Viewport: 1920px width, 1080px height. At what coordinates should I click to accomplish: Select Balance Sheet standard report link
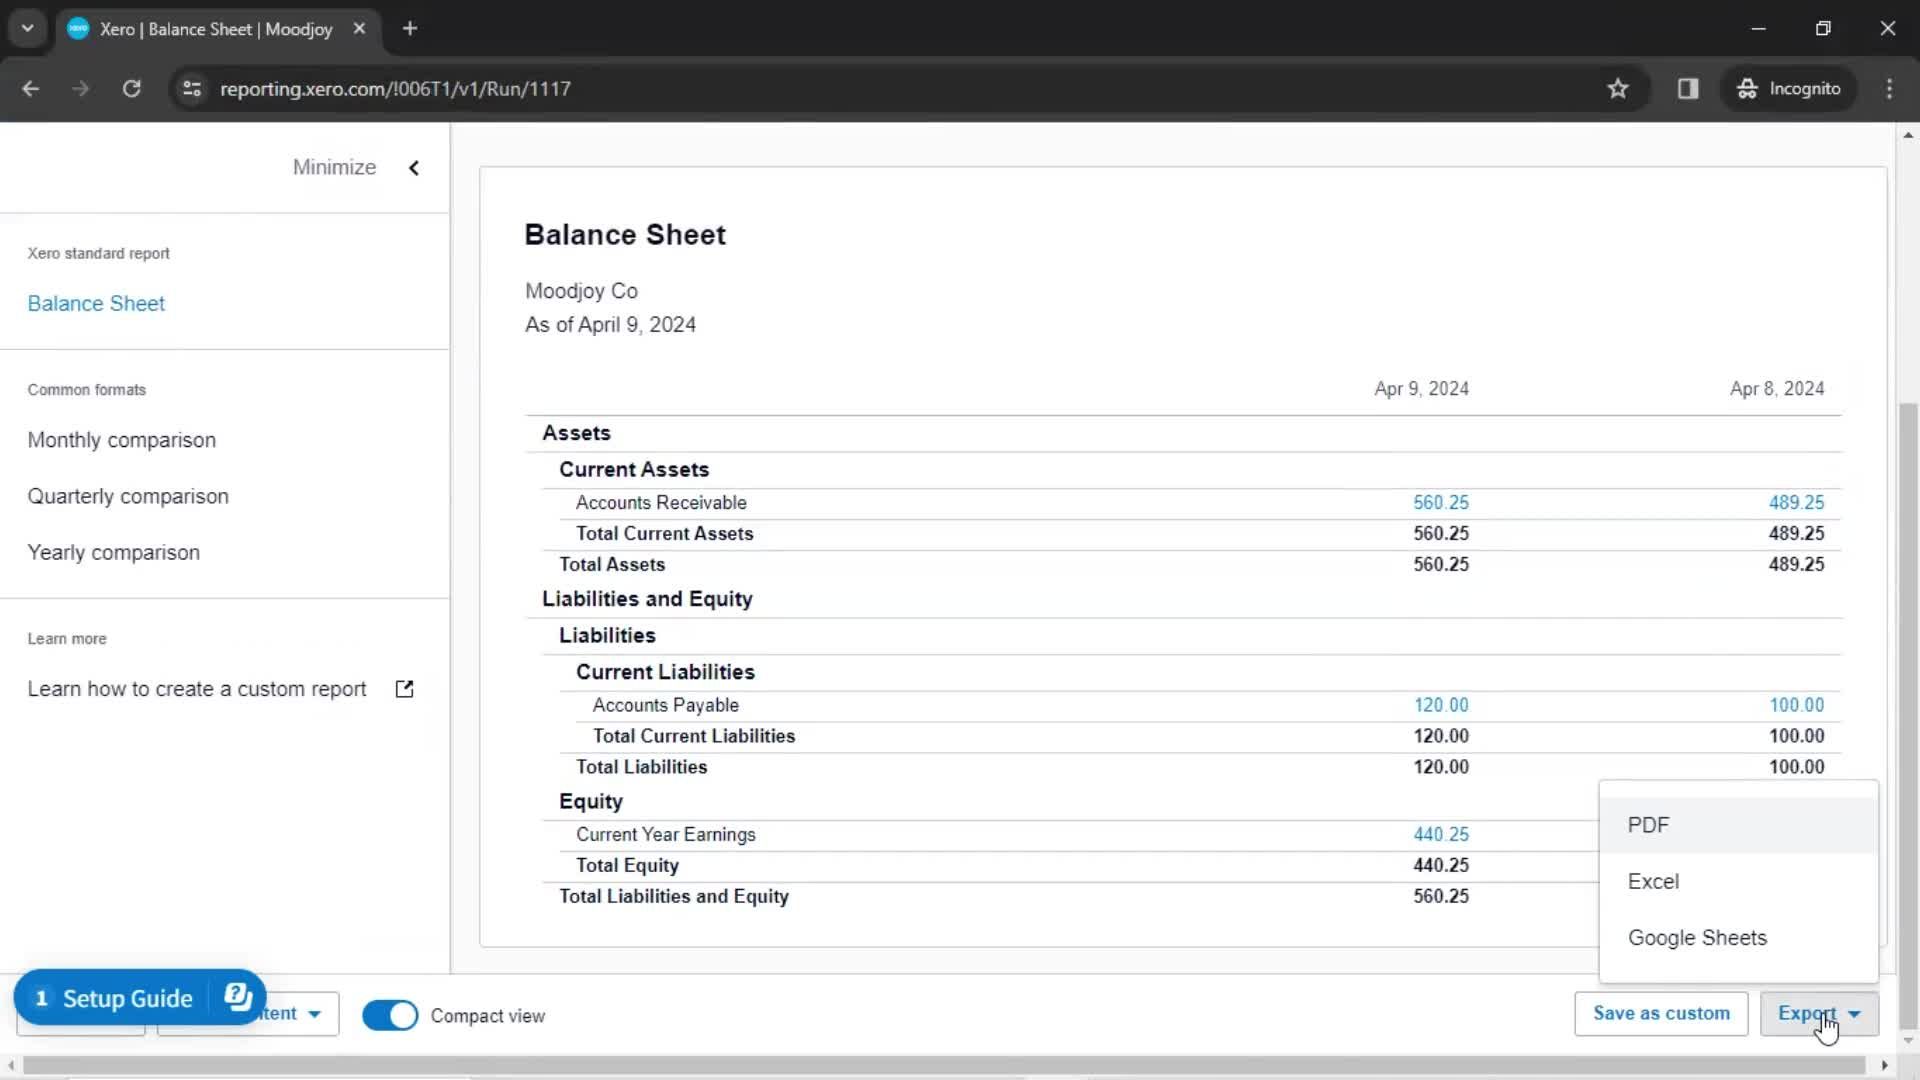[96, 304]
